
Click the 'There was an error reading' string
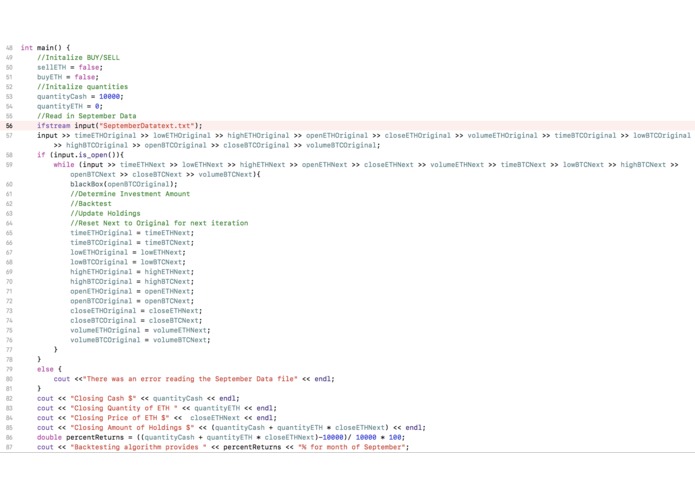pos(190,379)
